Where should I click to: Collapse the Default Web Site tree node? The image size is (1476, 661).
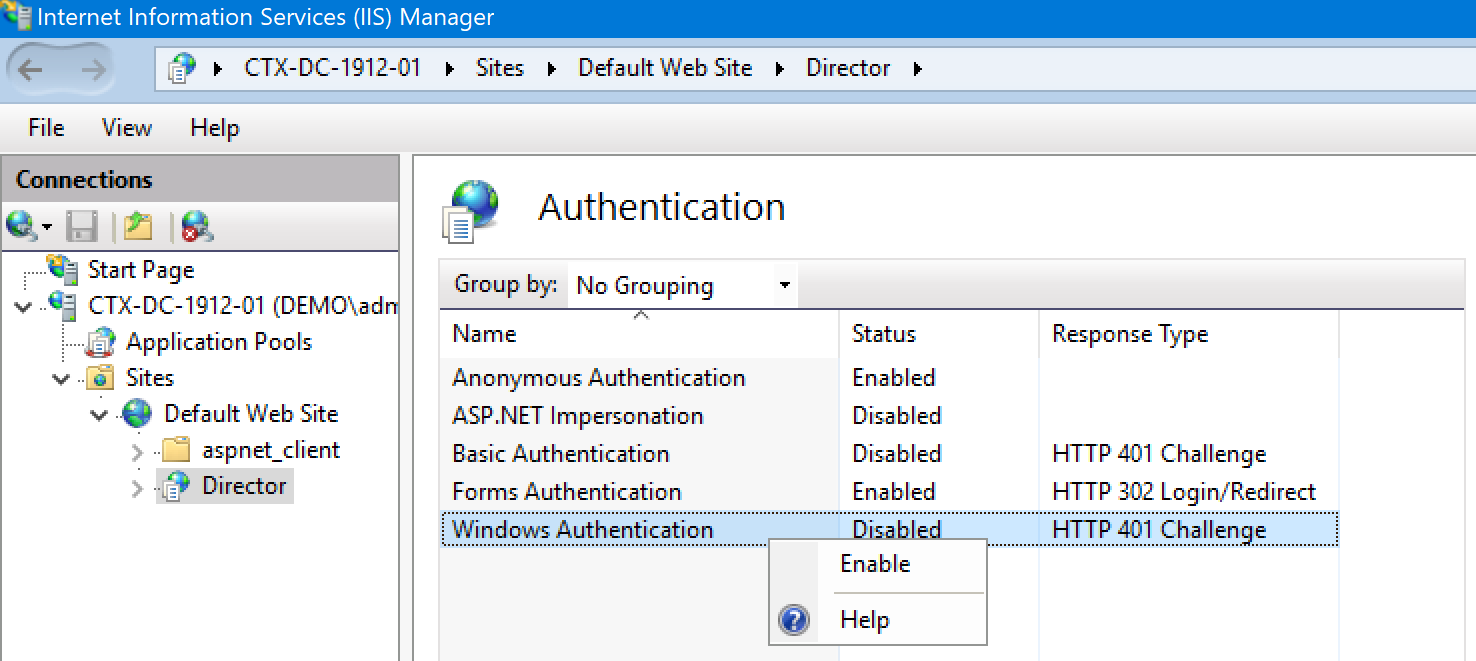point(98,413)
